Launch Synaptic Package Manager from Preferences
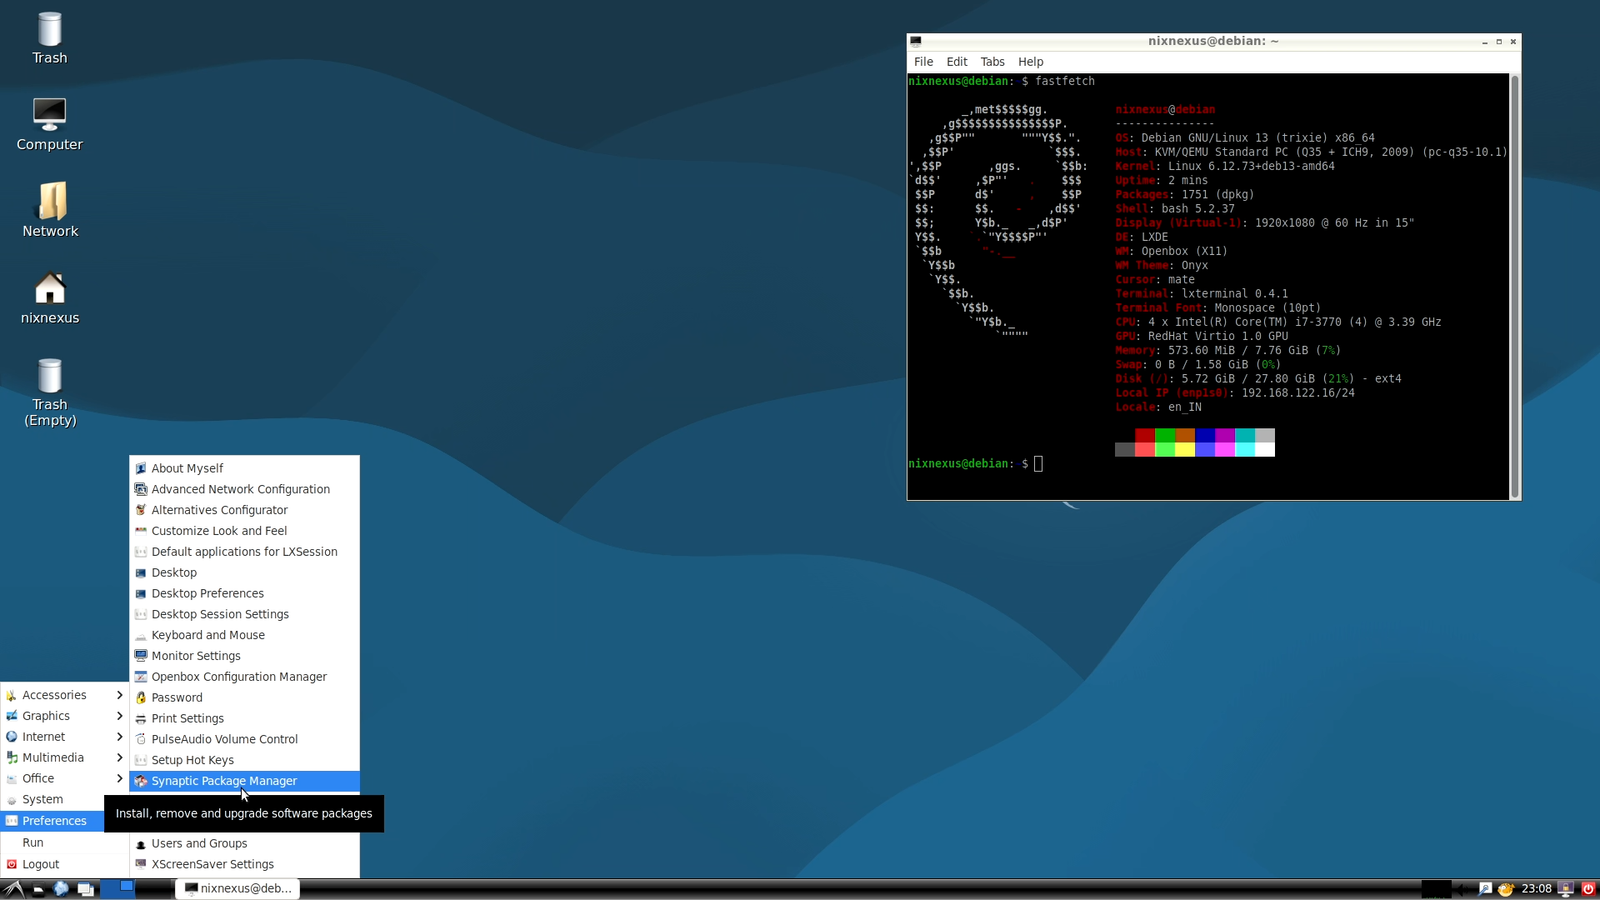The height and width of the screenshot is (900, 1600). coord(224,780)
